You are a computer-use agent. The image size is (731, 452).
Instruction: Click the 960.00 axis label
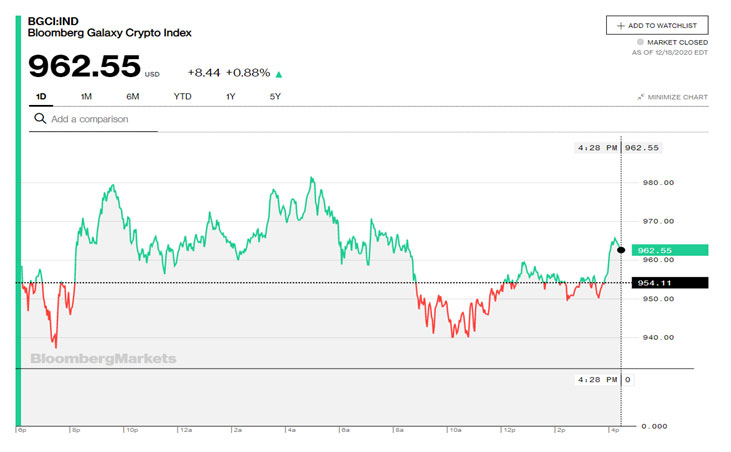click(x=658, y=260)
